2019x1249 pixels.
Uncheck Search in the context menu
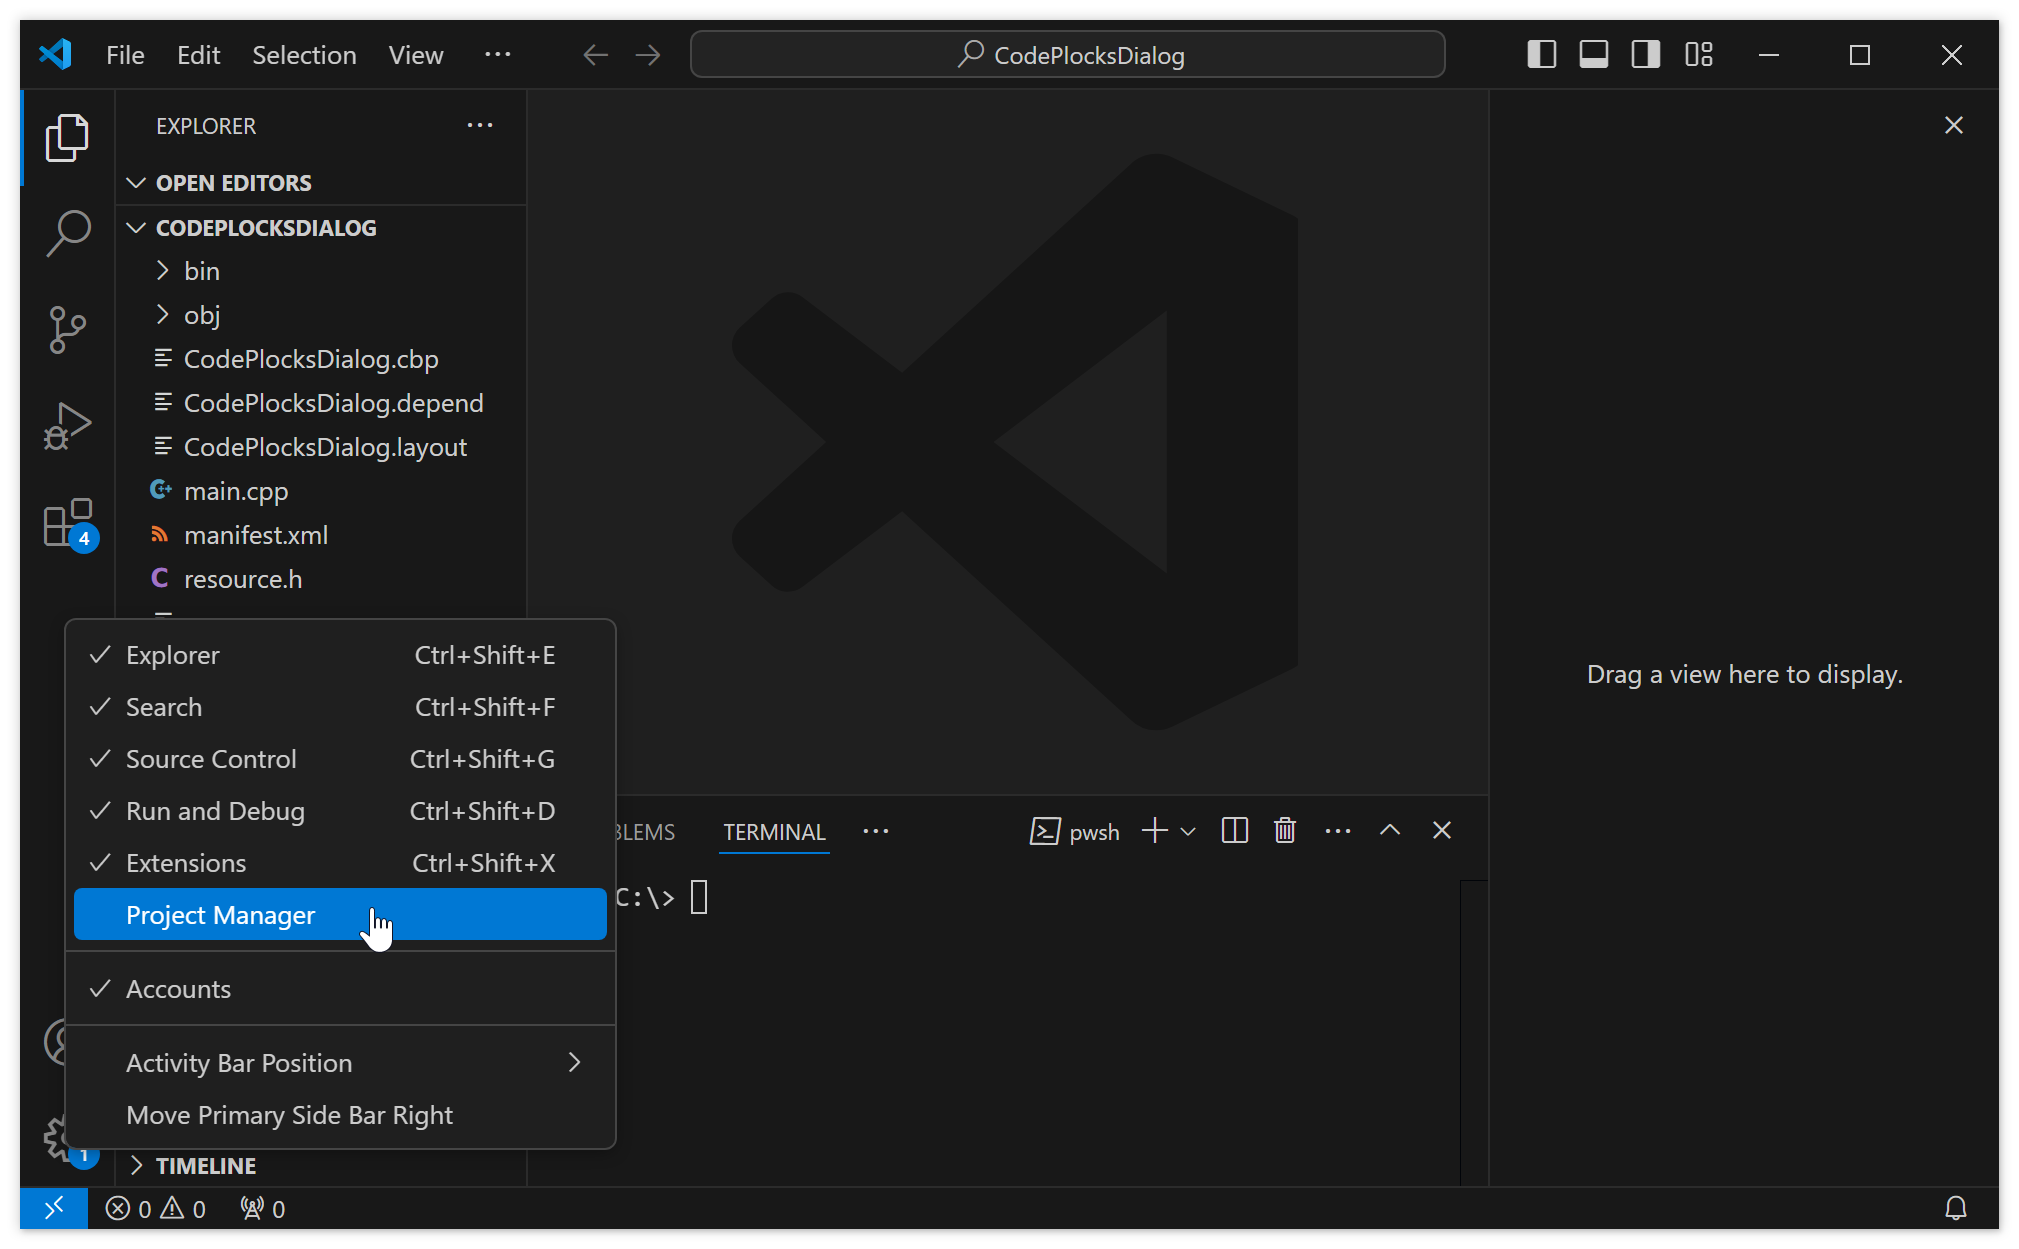point(340,707)
